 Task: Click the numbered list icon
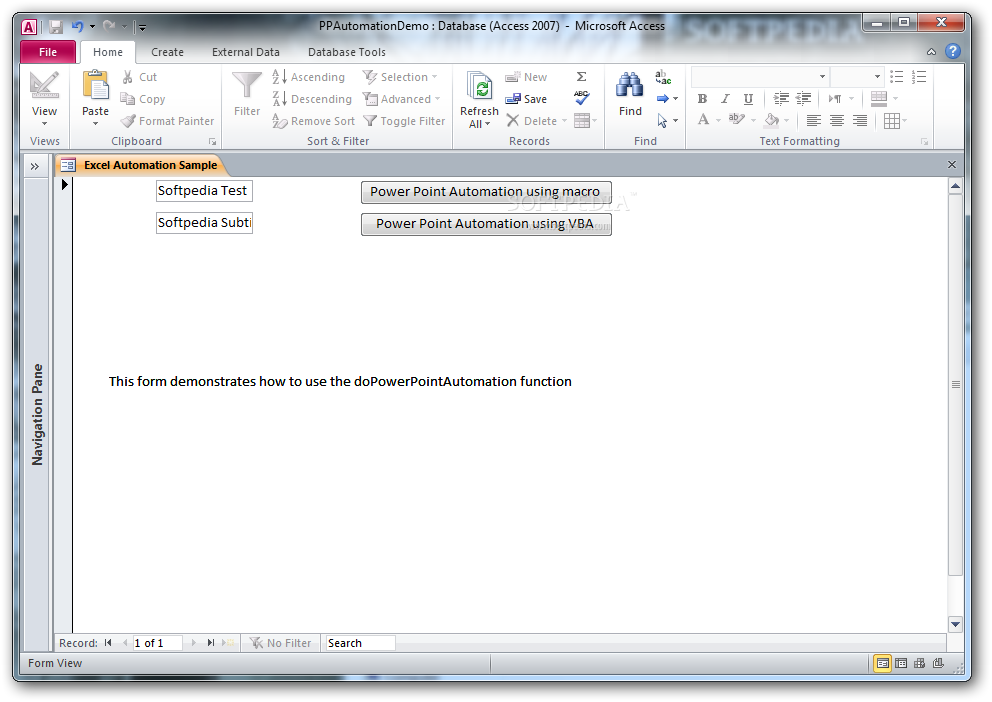click(919, 77)
